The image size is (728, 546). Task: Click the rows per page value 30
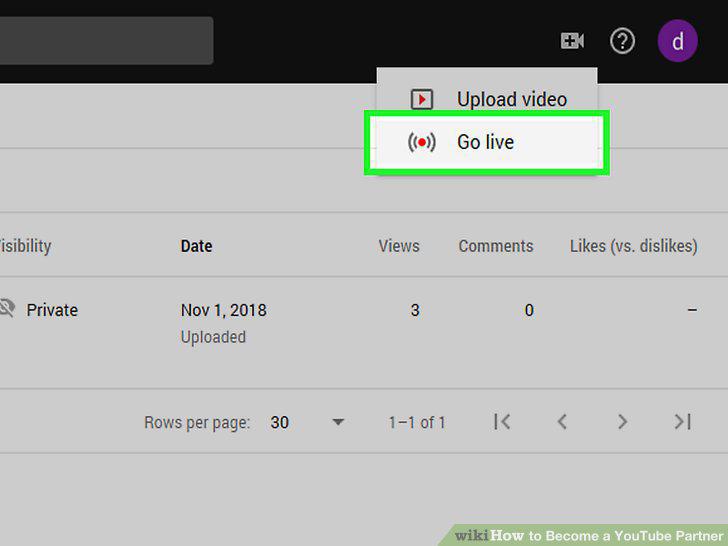[280, 422]
